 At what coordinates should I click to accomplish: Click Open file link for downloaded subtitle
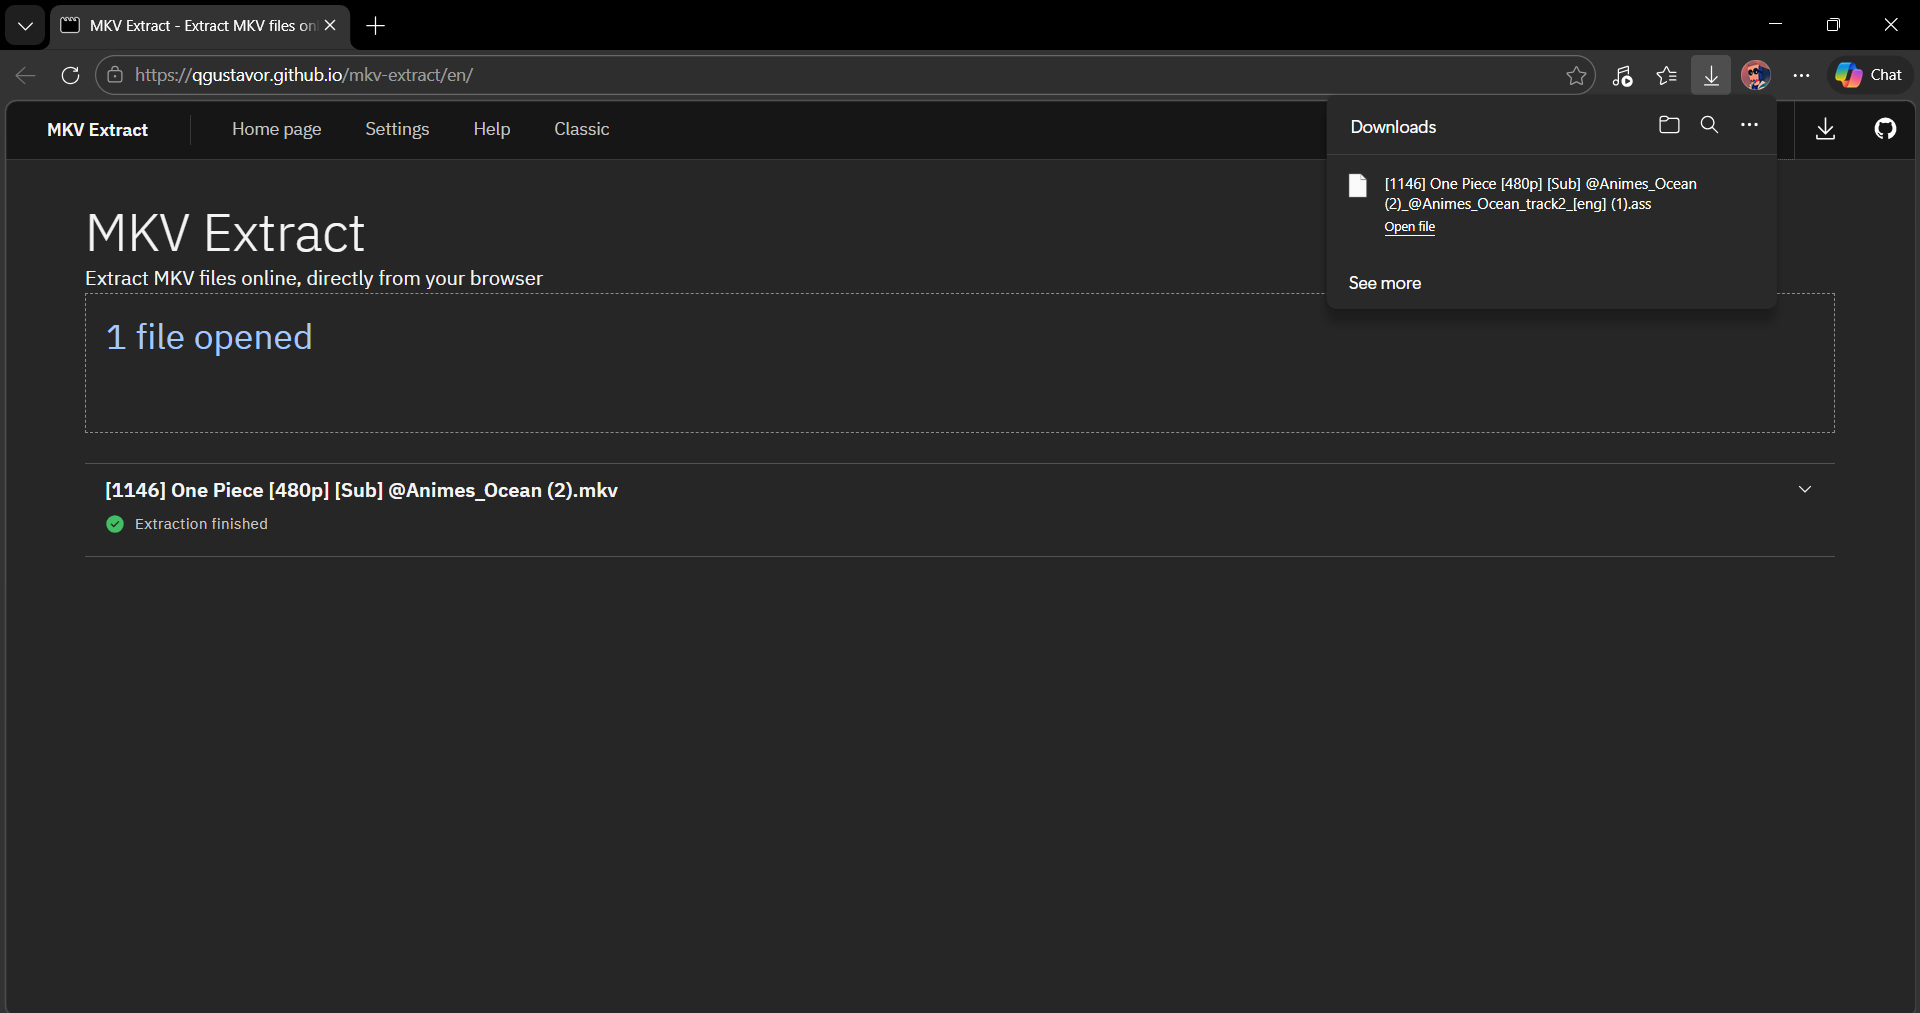[x=1409, y=227]
